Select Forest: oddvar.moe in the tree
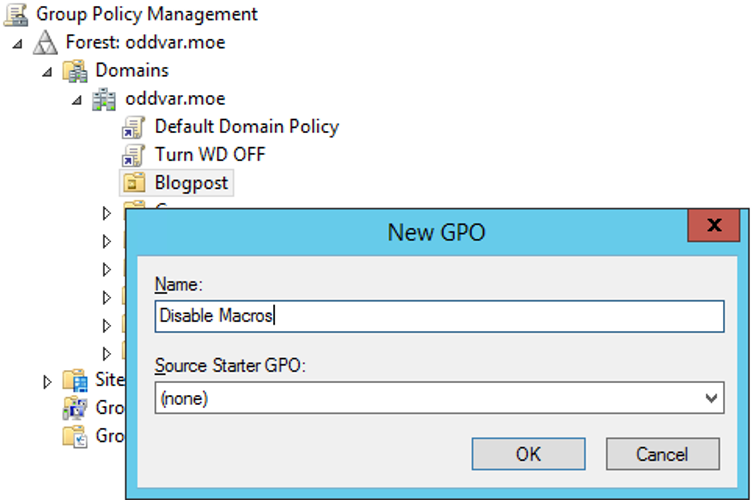Image resolution: width=756 pixels, height=502 pixels. click(x=146, y=42)
